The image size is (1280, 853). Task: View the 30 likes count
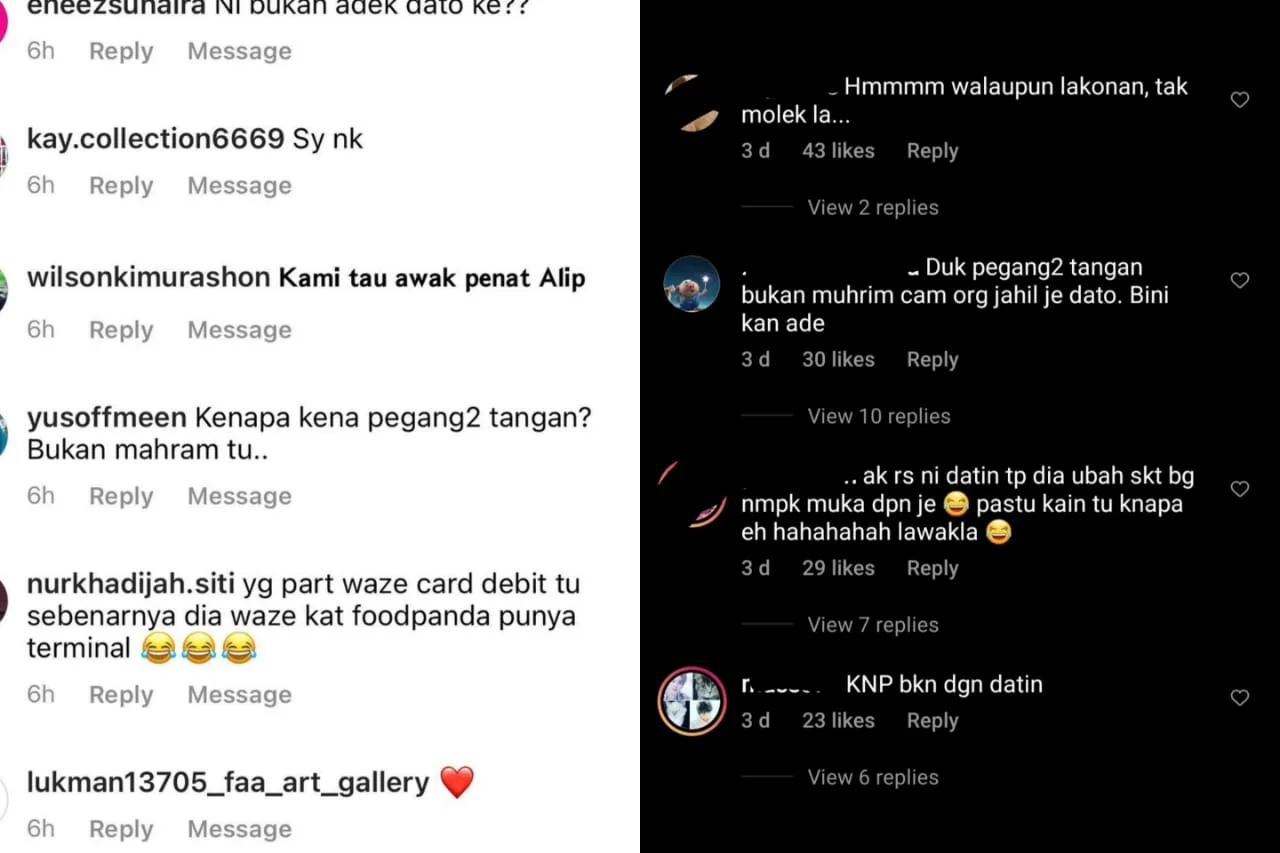coord(838,360)
